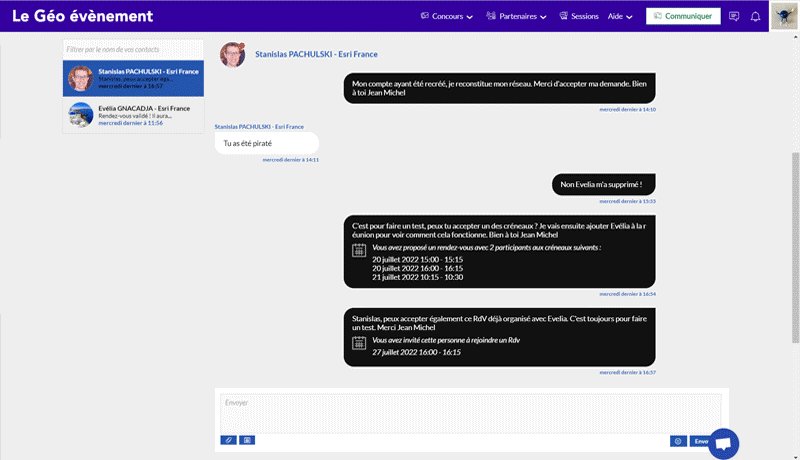This screenshot has width=800, height=460.
Task: Open Stanislas PACHULSKI profile link in chat header
Action: (x=316, y=54)
